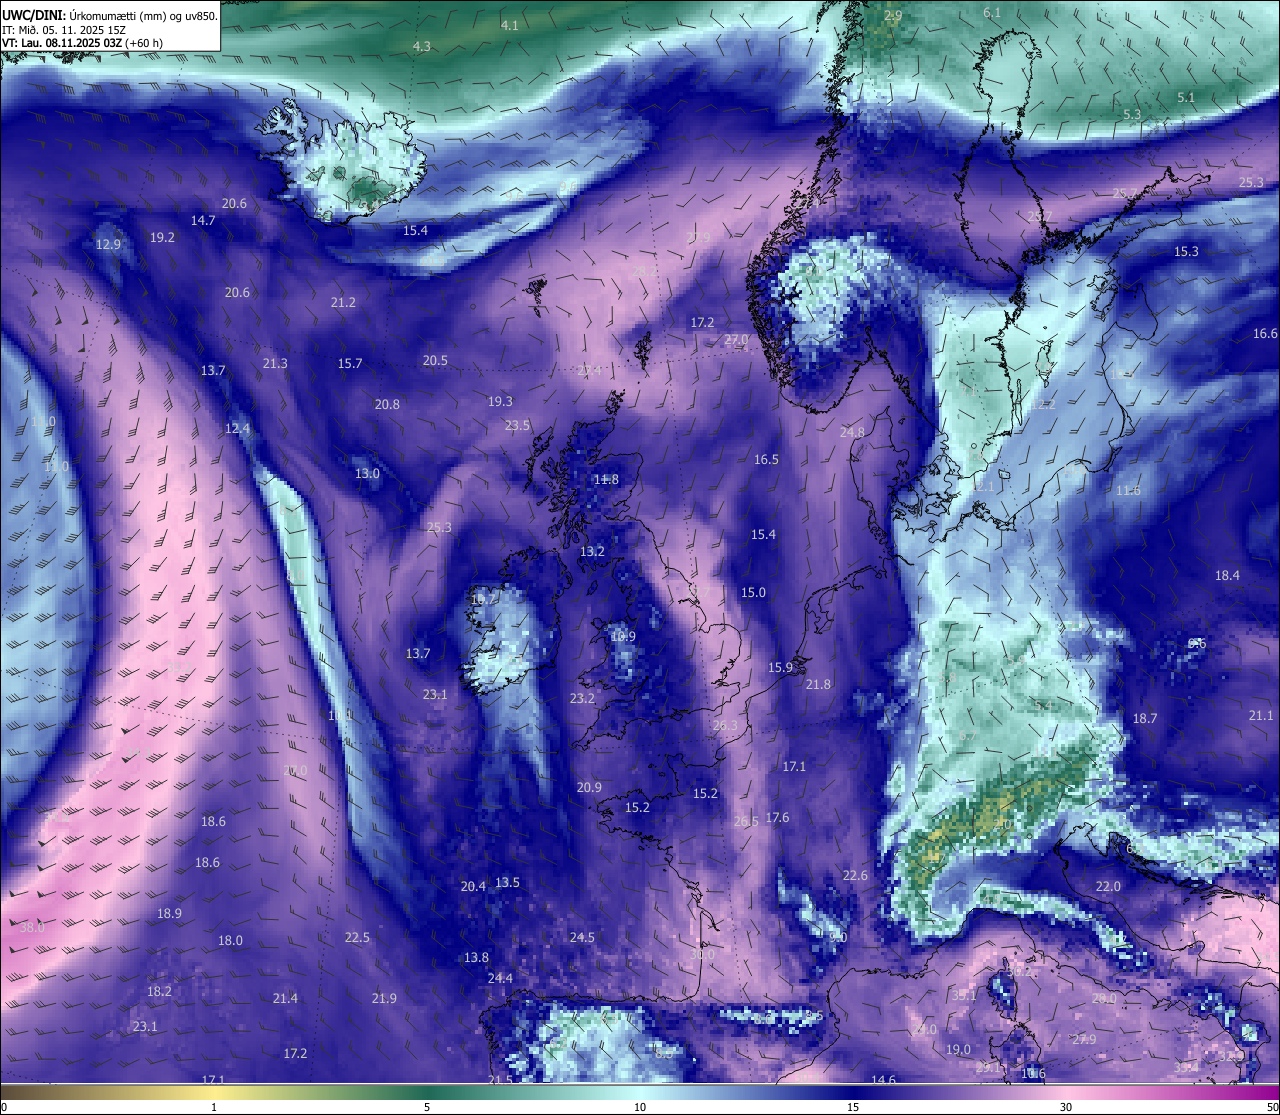This screenshot has height=1115, width=1280.
Task: Click the map value 18.7
Action: click(x=1145, y=719)
